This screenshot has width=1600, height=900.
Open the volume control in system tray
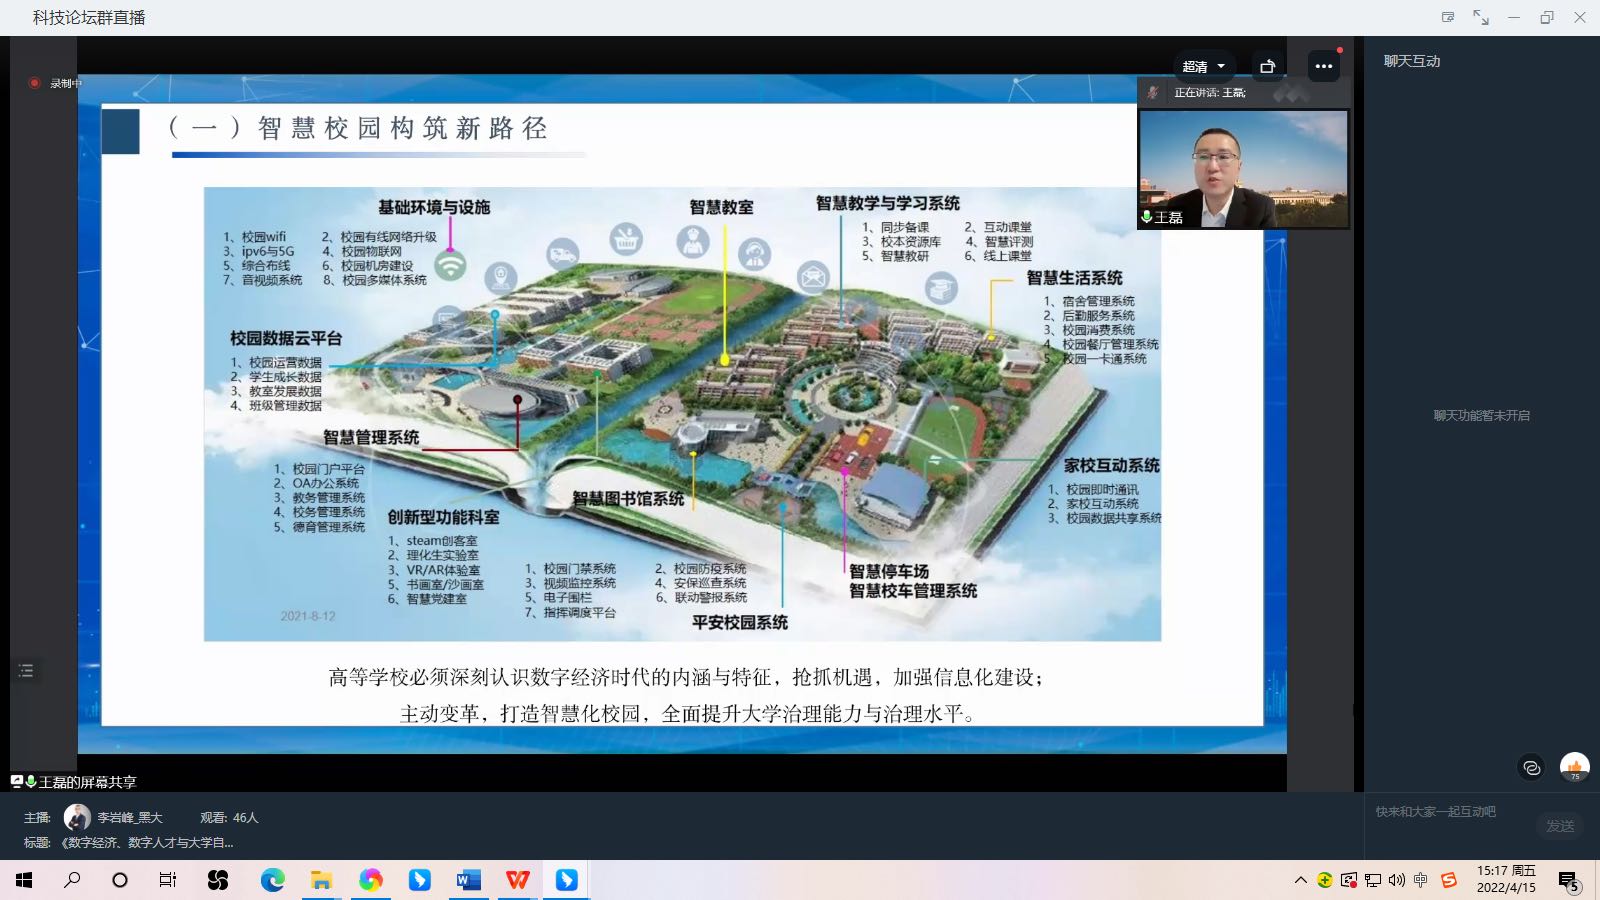tap(1397, 880)
